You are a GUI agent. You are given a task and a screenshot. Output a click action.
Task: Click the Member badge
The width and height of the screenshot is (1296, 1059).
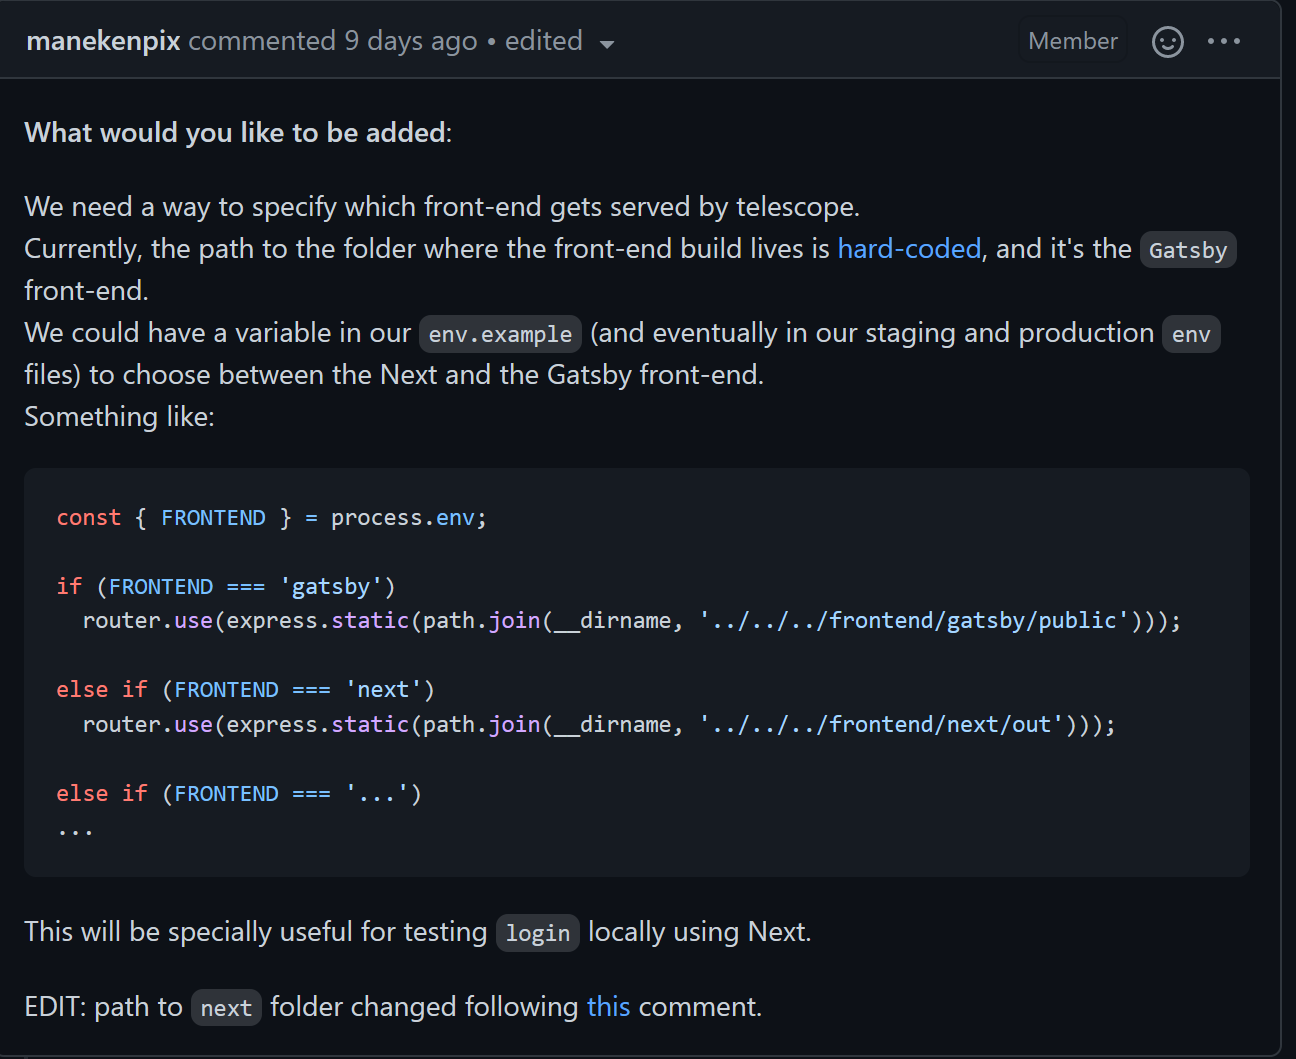tap(1073, 41)
